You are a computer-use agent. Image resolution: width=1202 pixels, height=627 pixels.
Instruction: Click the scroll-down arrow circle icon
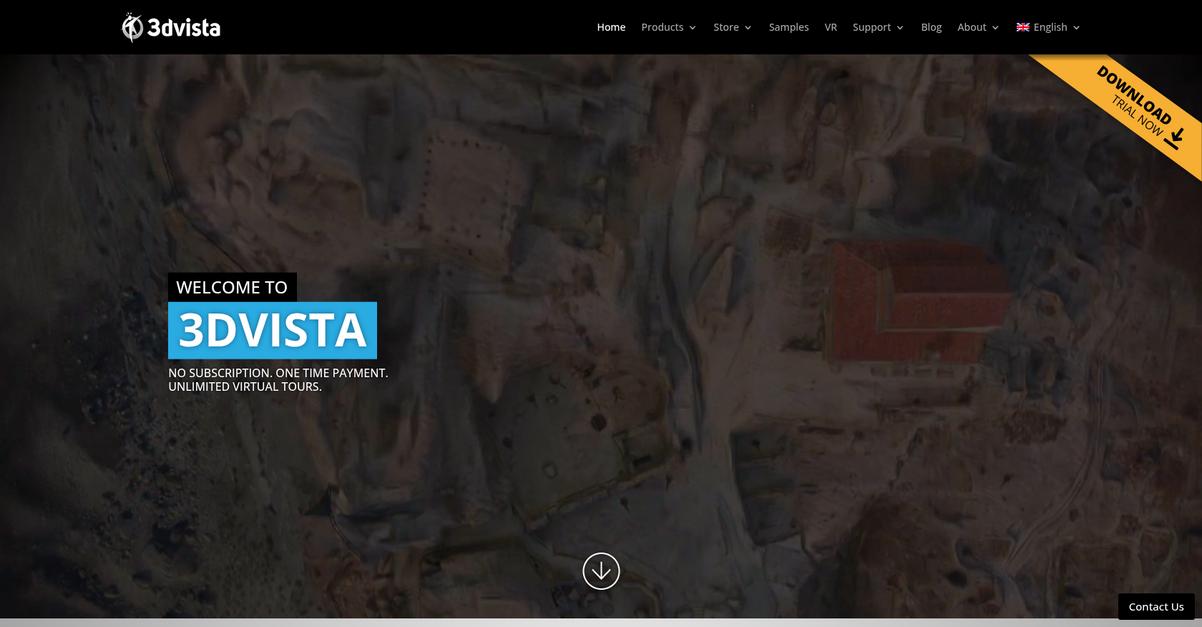click(601, 571)
